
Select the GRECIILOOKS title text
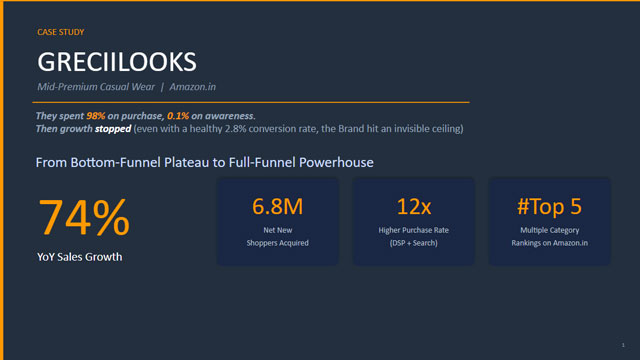click(117, 62)
